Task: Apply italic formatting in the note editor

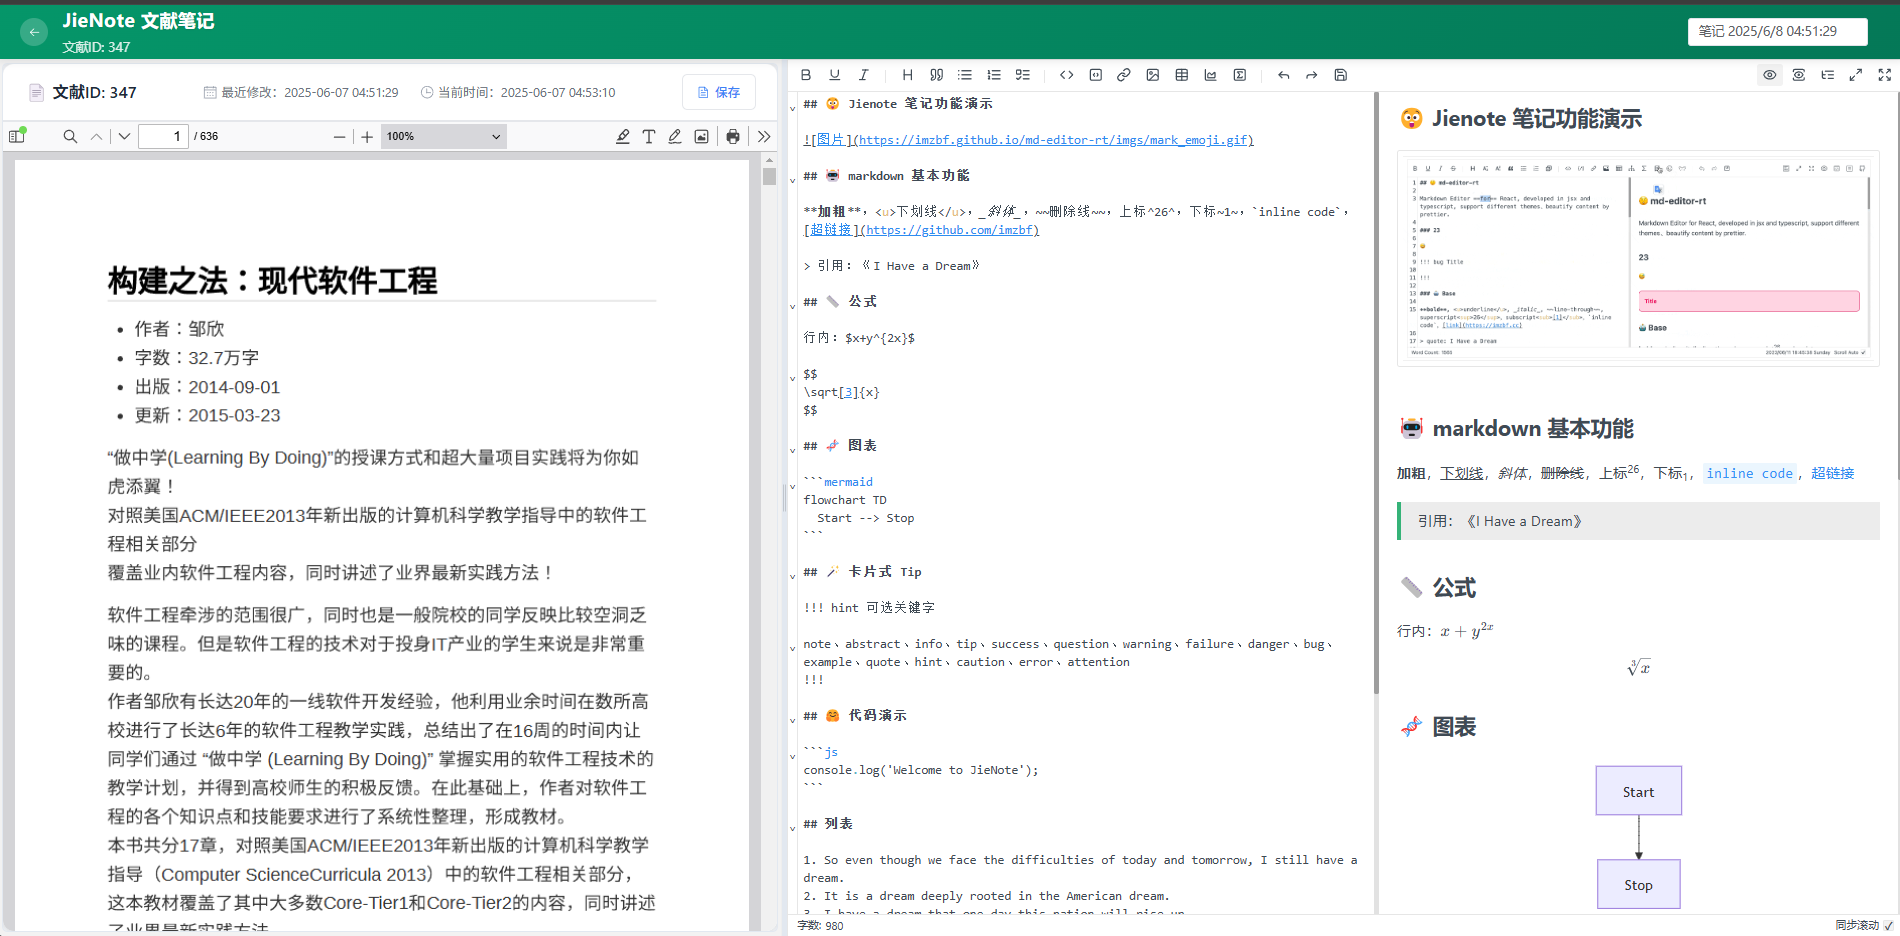Action: pos(864,75)
